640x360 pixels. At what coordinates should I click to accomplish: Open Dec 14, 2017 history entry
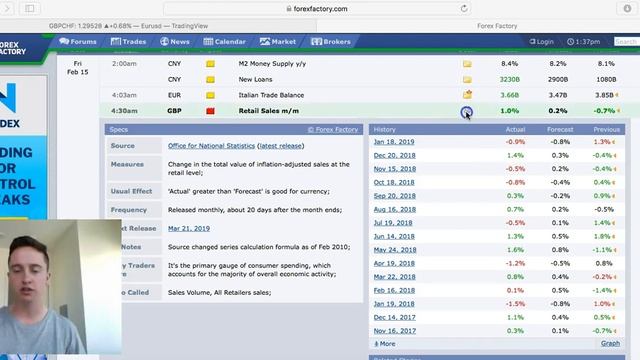394,317
